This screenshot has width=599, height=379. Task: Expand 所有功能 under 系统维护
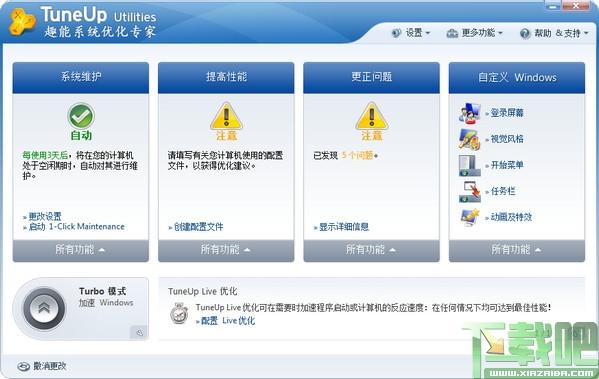pyautogui.click(x=81, y=250)
